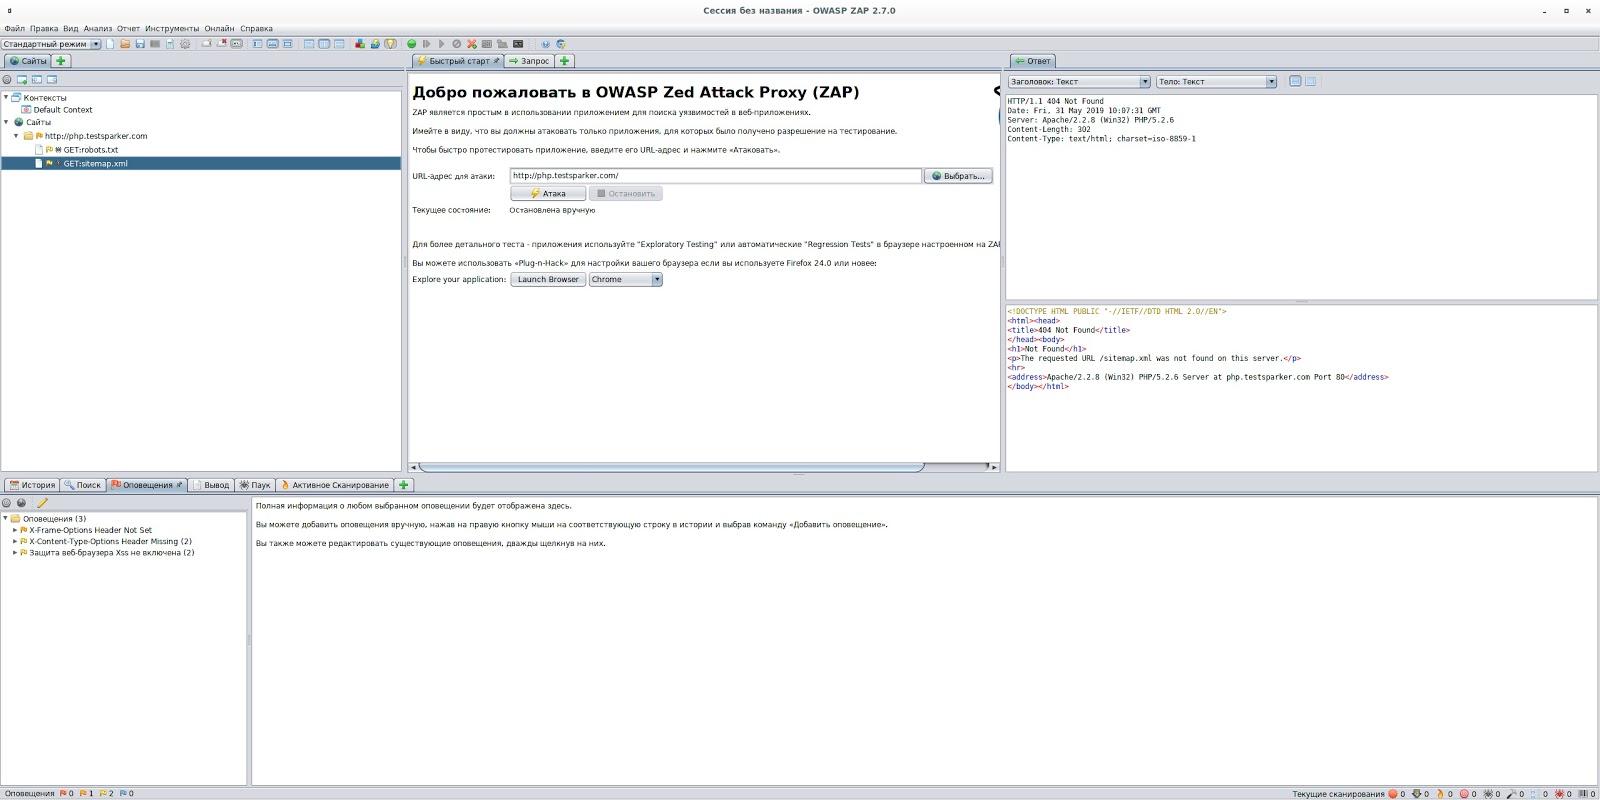Image resolution: width=1600 pixels, height=800 pixels.
Task: Click the show tab names and icons button
Action: pos(236,44)
